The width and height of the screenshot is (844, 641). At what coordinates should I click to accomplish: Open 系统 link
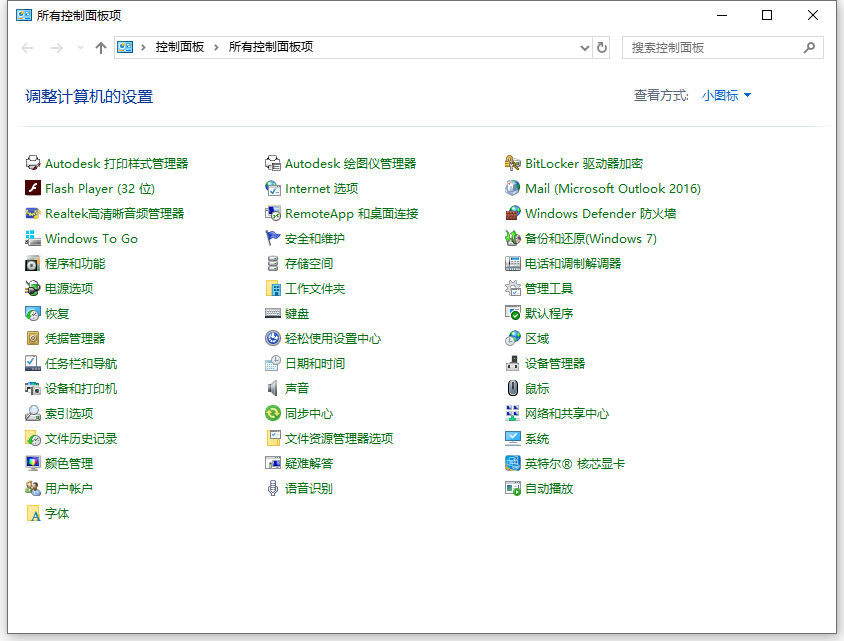coord(537,439)
